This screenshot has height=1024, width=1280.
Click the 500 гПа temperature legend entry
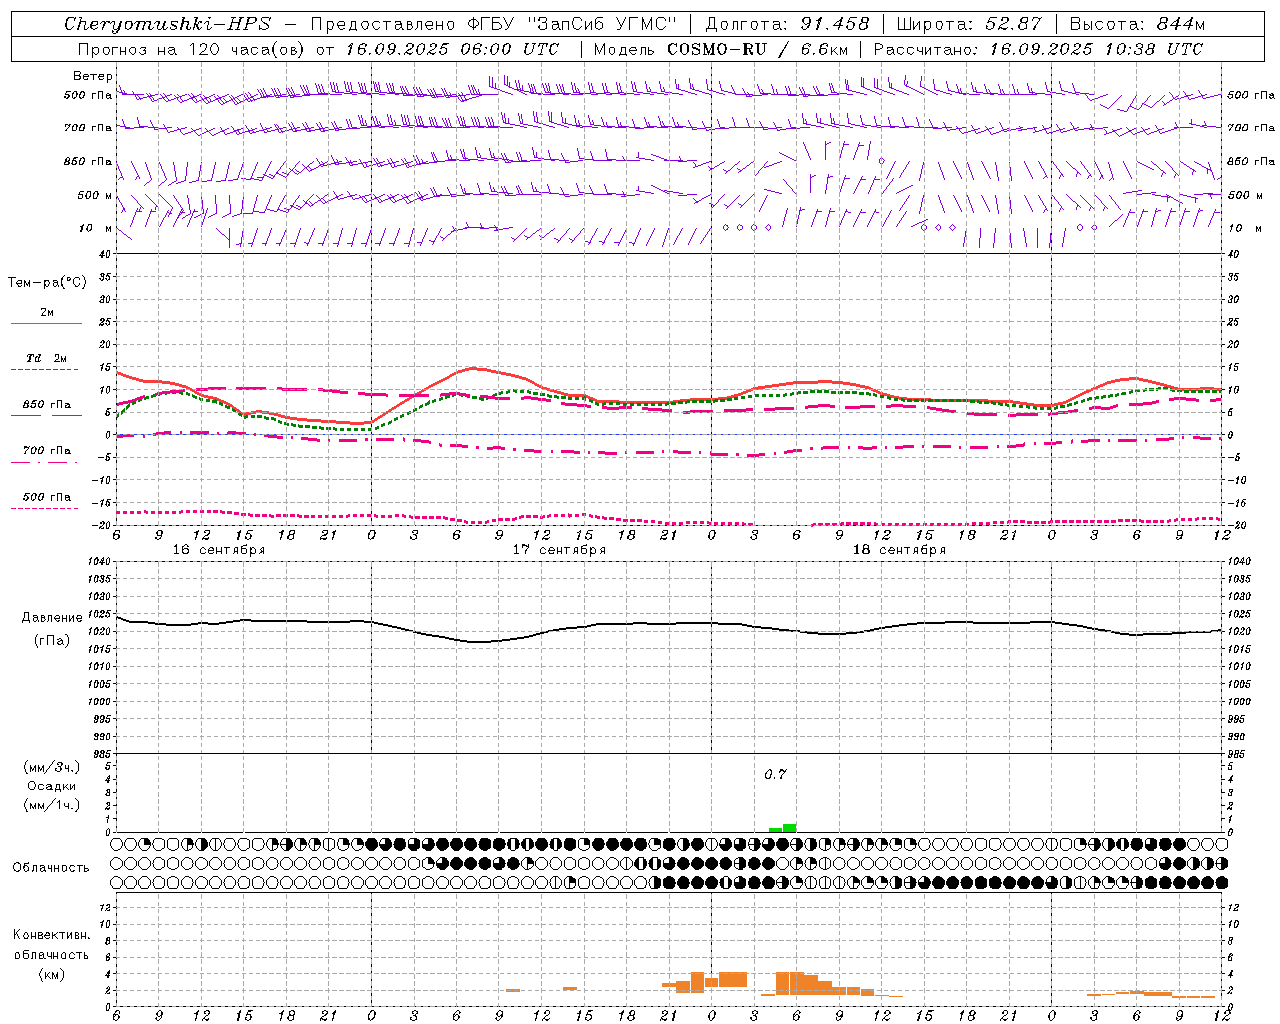pos(47,497)
